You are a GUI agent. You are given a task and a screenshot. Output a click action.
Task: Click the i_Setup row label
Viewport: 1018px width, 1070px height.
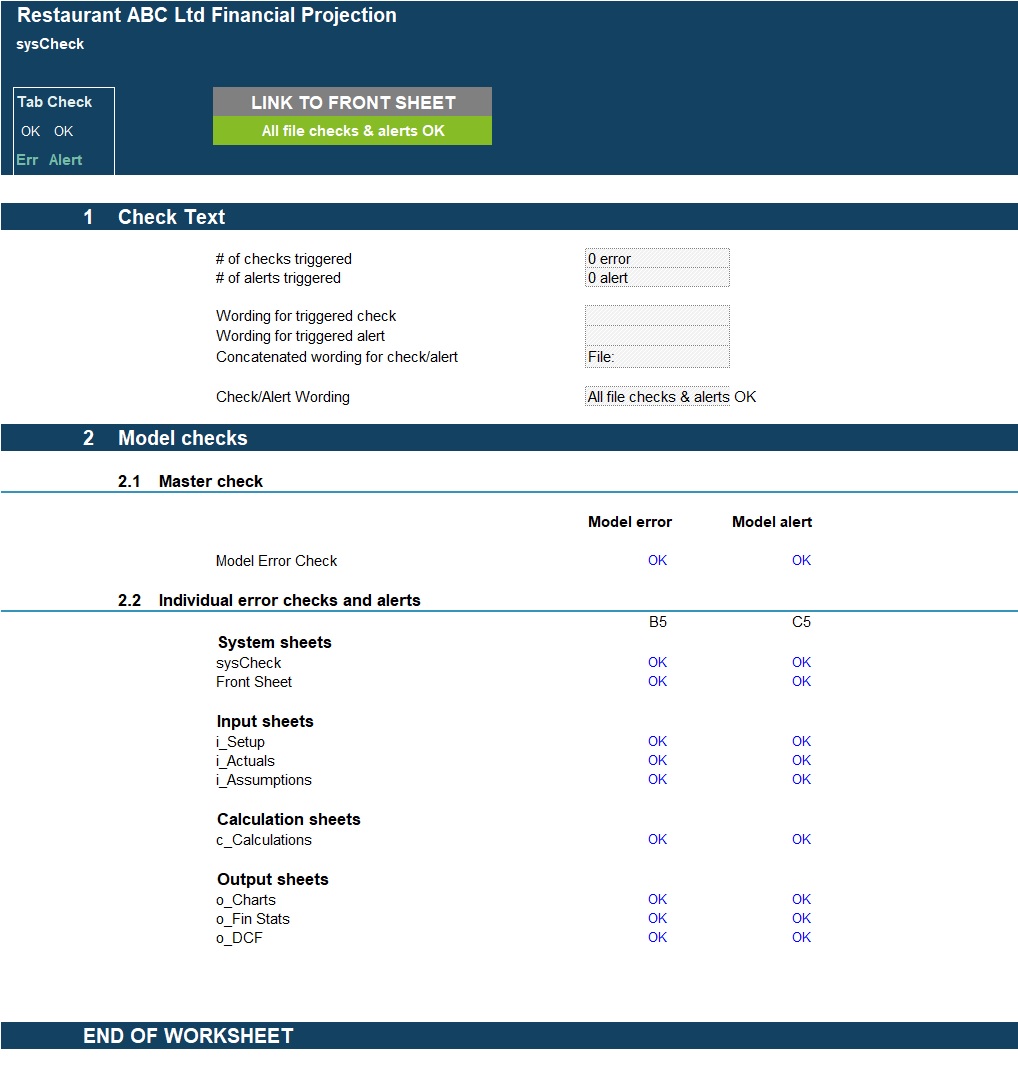(240, 742)
